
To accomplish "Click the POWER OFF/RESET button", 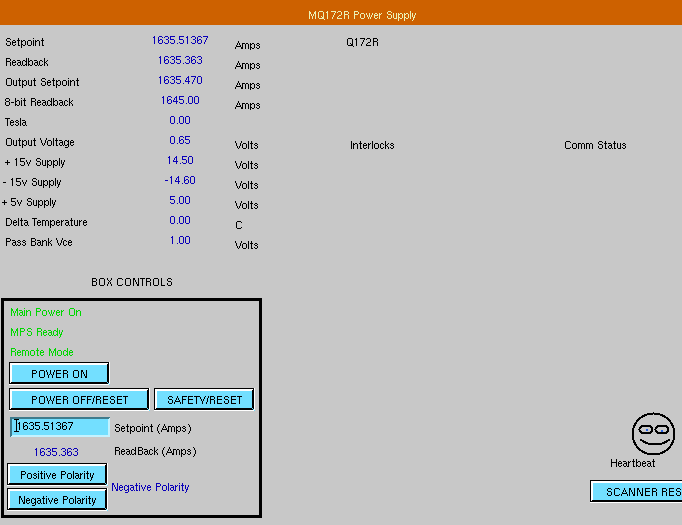I will pyautogui.click(x=79, y=400).
